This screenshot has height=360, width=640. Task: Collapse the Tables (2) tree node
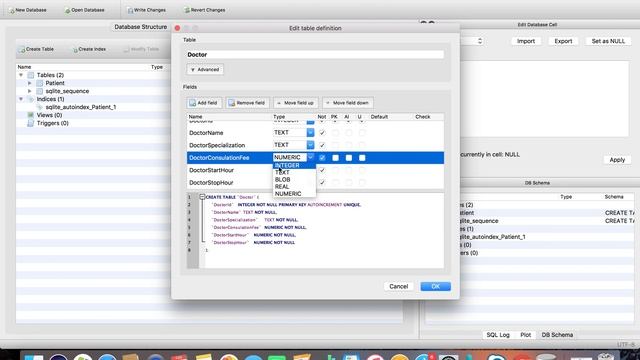pos(21,75)
